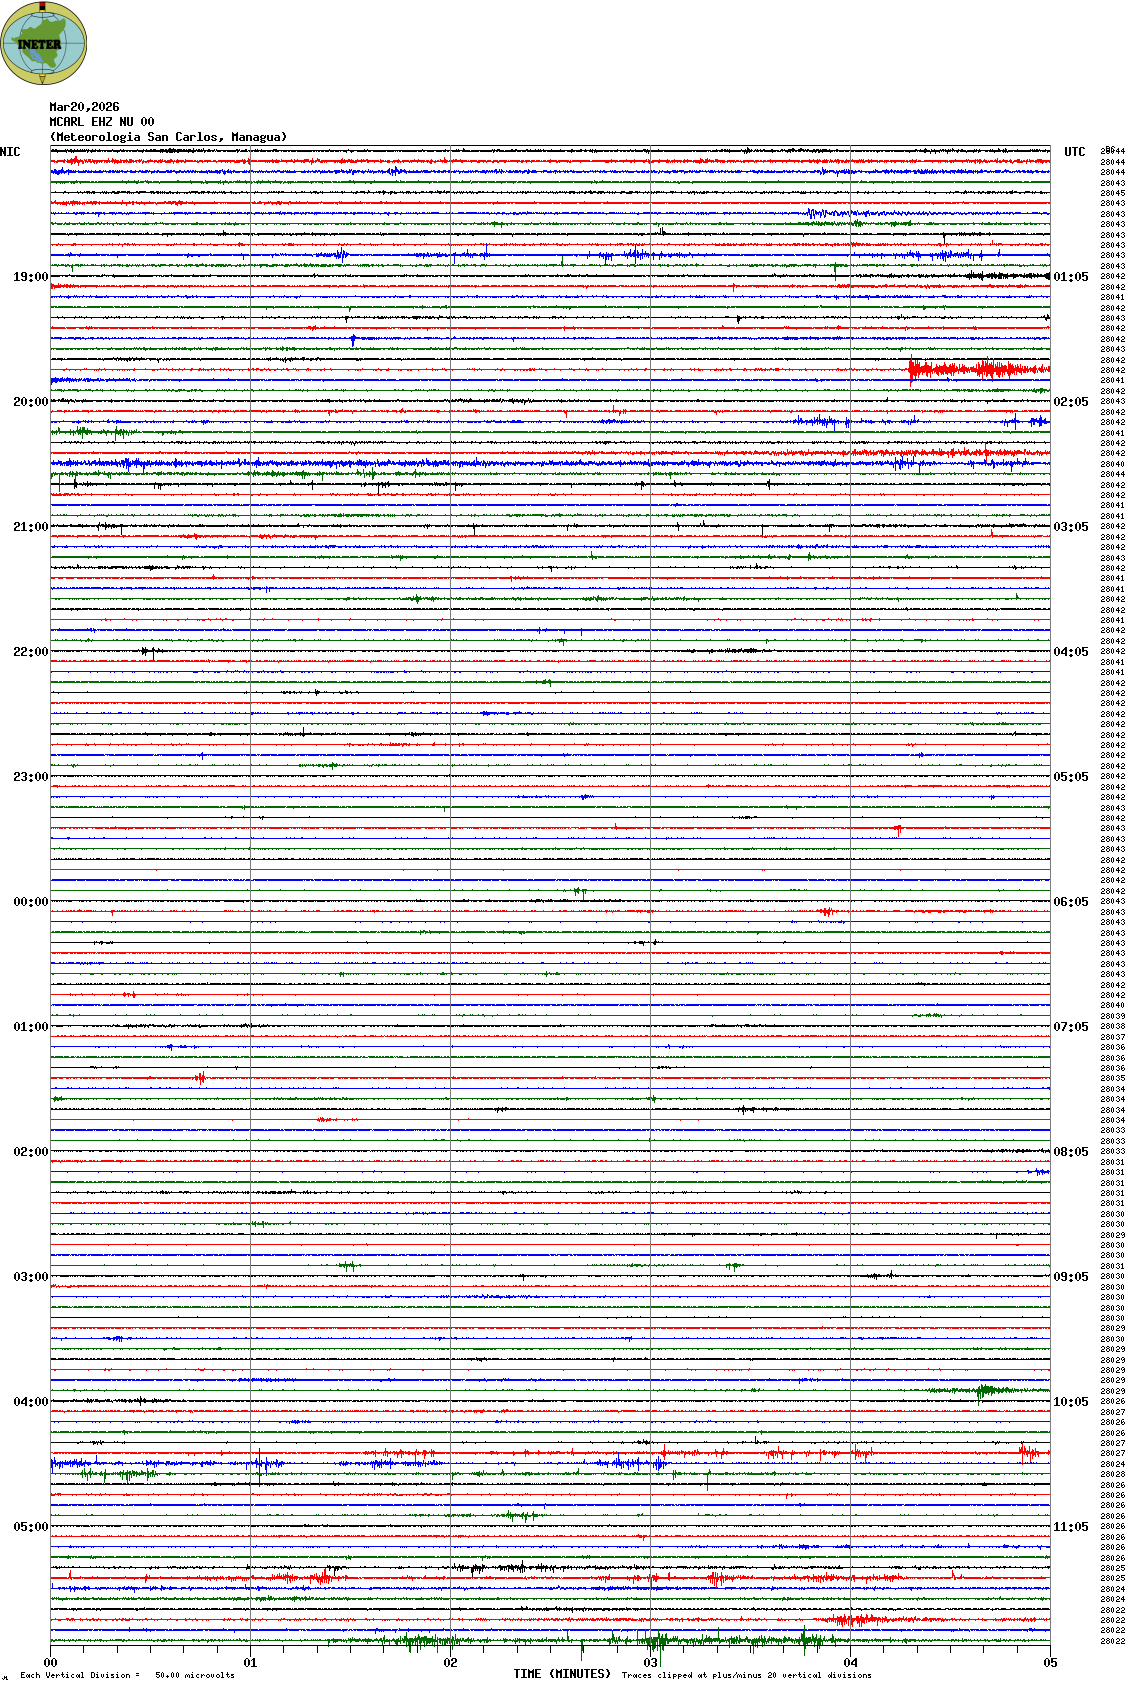Click the MCARL EHZ NU 00 station label
The width and height of the screenshot is (1130, 1689).
point(101,122)
